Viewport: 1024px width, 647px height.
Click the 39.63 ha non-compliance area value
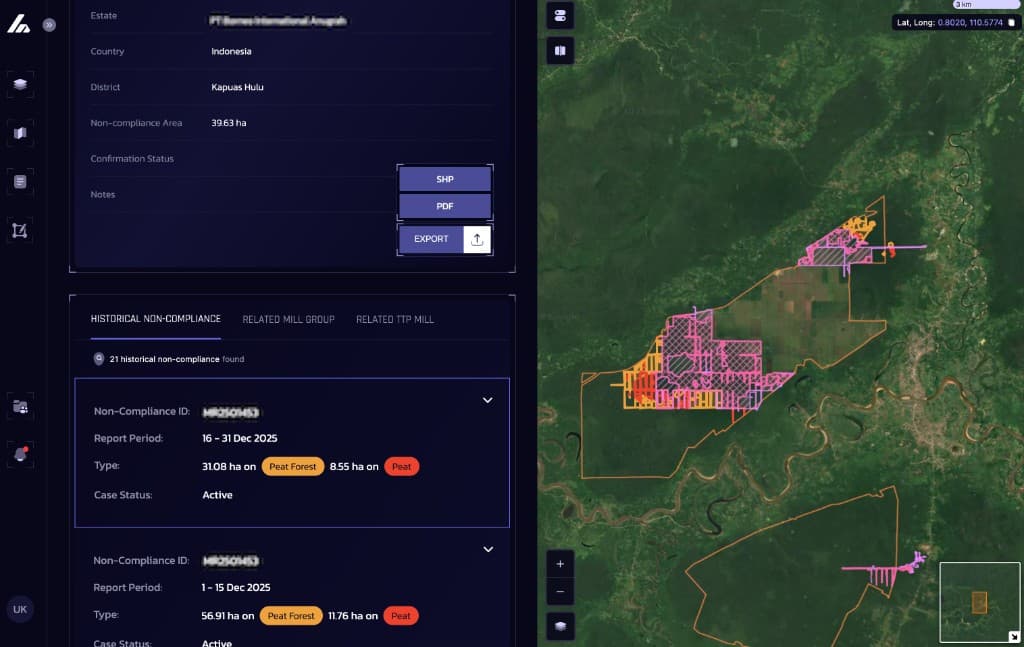click(229, 123)
